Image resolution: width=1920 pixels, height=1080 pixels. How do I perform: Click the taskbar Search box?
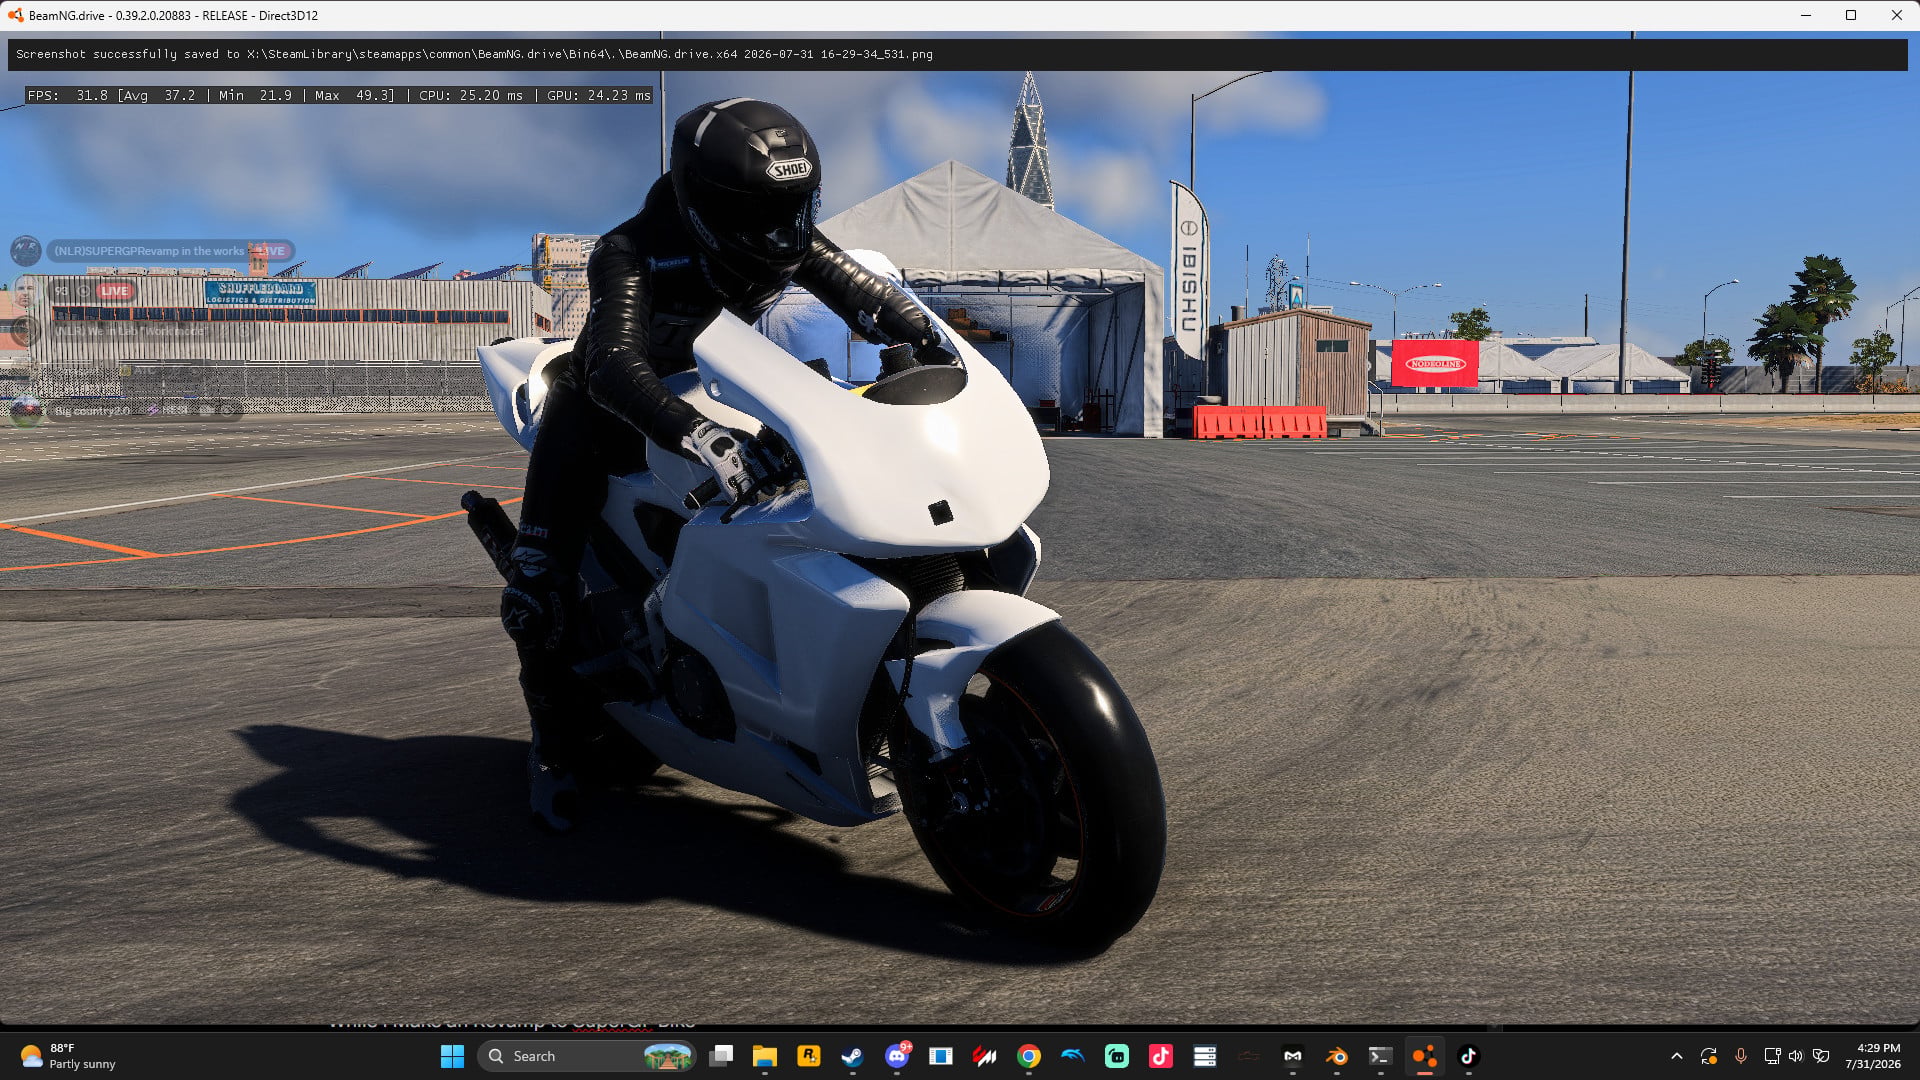(x=589, y=1056)
